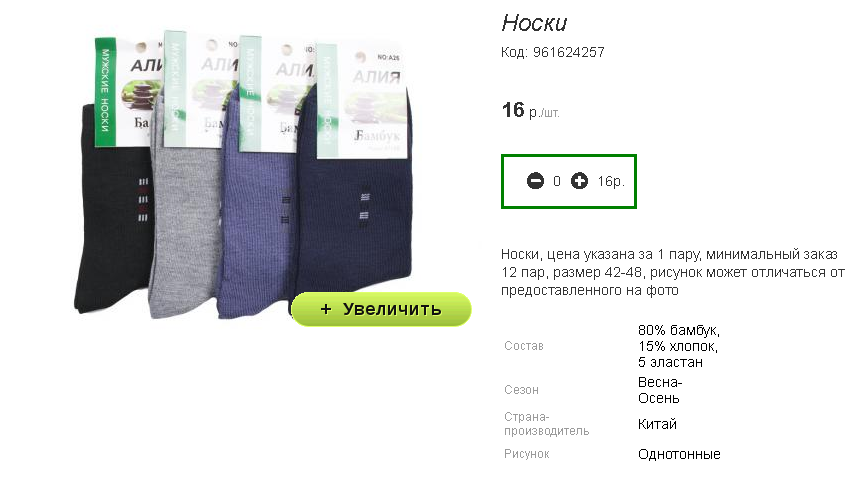Open the Носки product title

pos(534,23)
